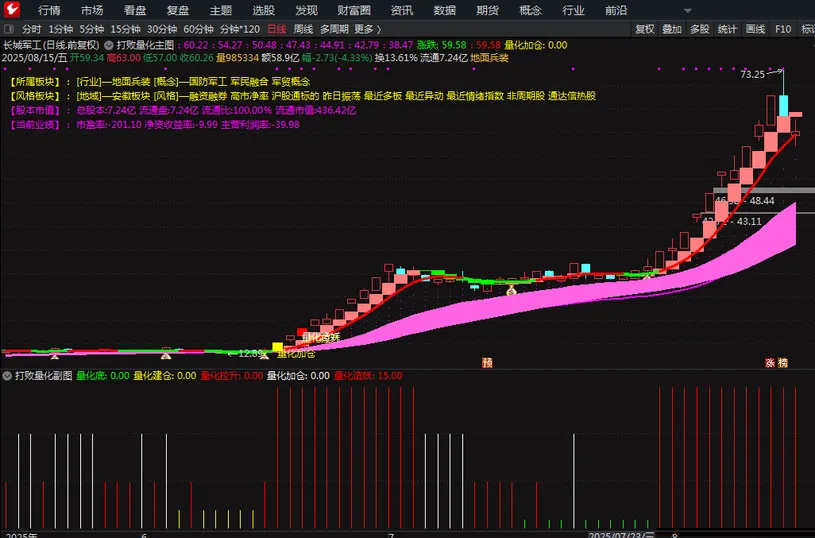Click the 统计 toolbar button
This screenshot has width=815, height=538.
[x=727, y=29]
